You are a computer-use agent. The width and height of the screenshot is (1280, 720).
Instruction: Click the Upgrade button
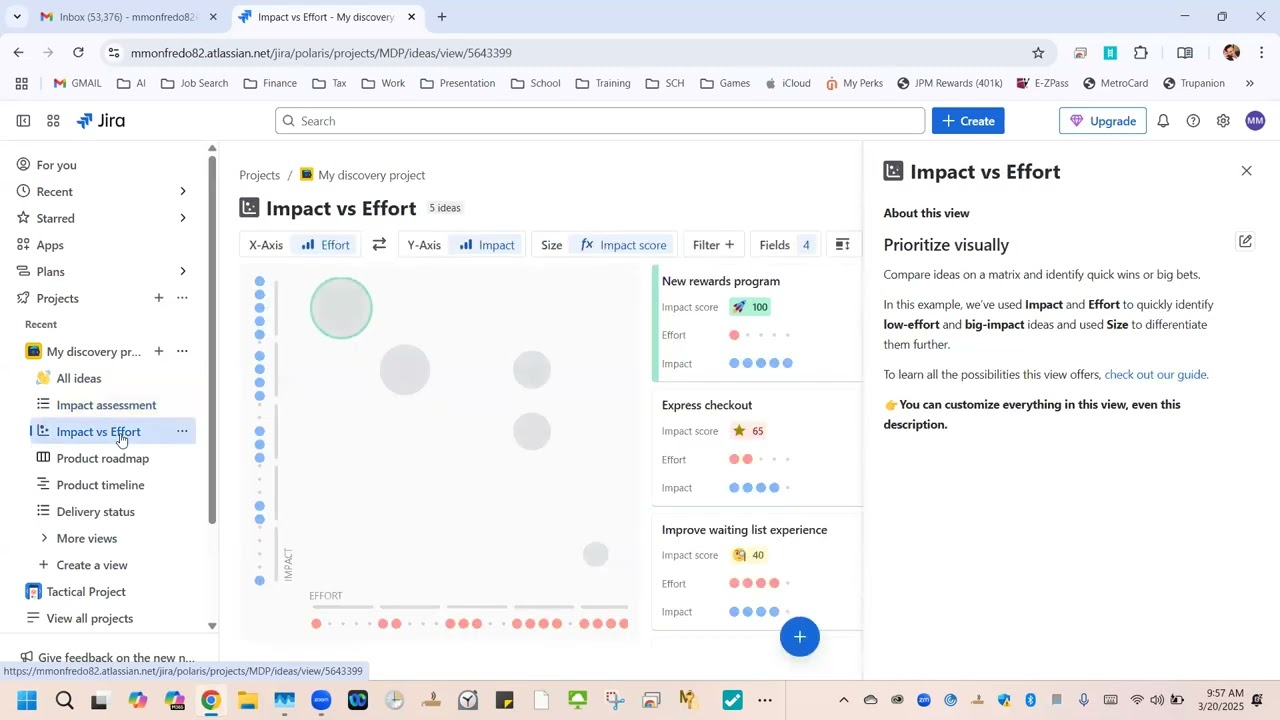click(1103, 121)
